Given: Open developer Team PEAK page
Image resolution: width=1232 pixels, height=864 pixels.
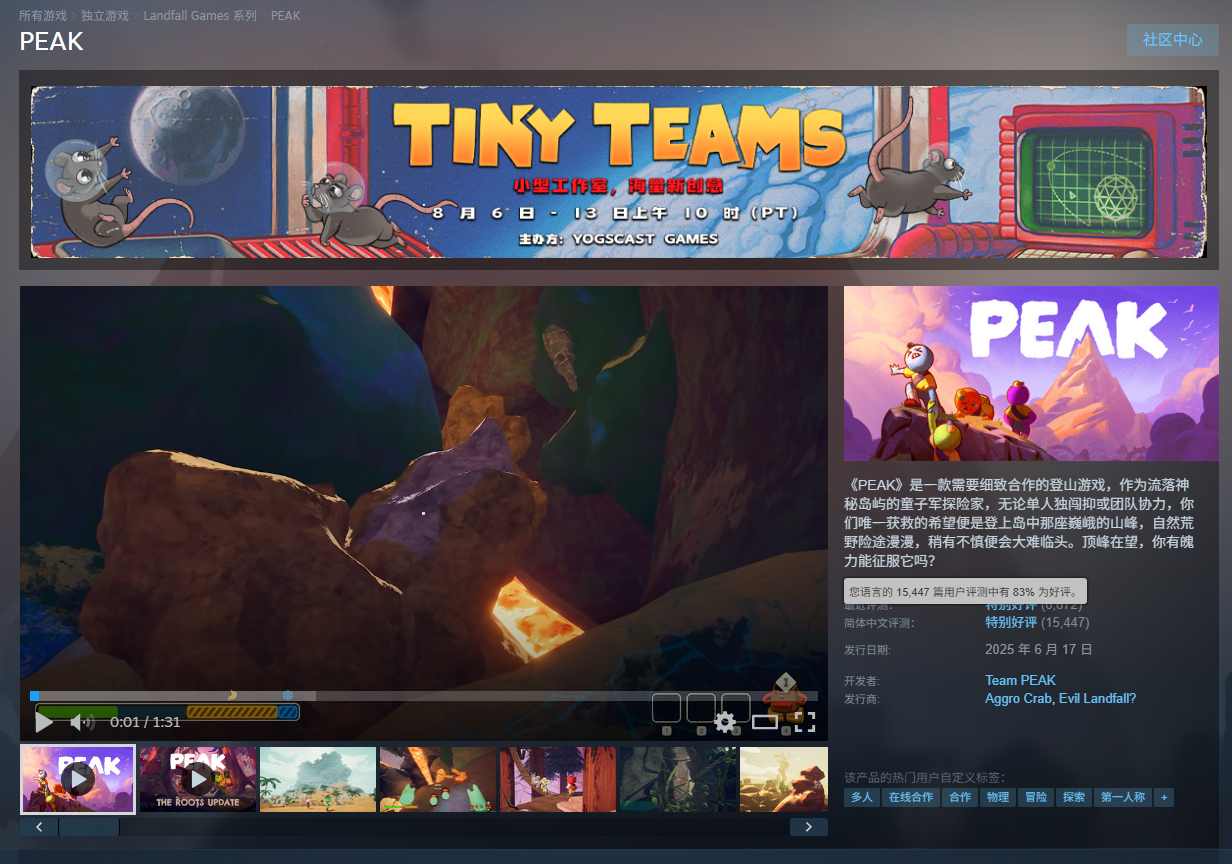Looking at the screenshot, I should (1020, 681).
